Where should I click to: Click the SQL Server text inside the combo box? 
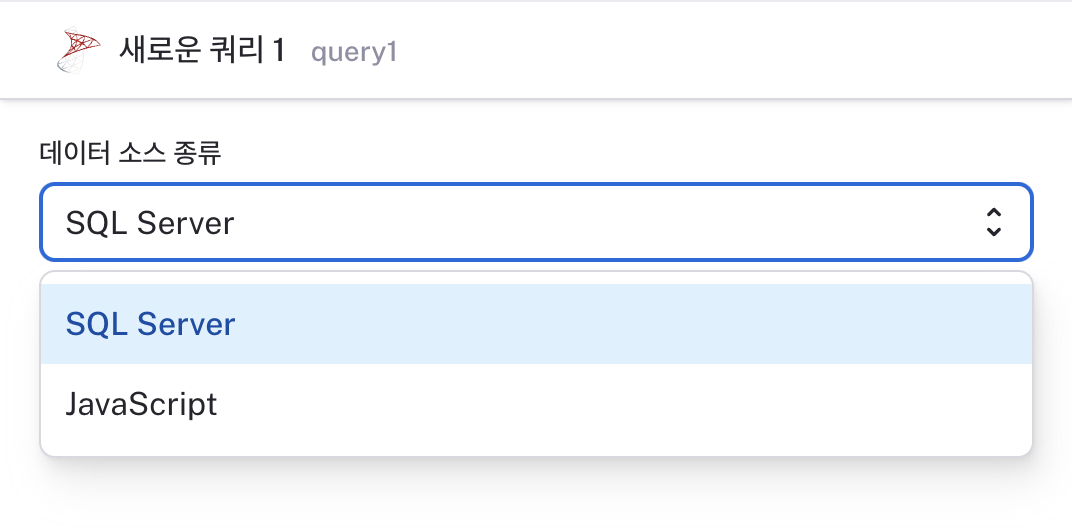tap(150, 223)
